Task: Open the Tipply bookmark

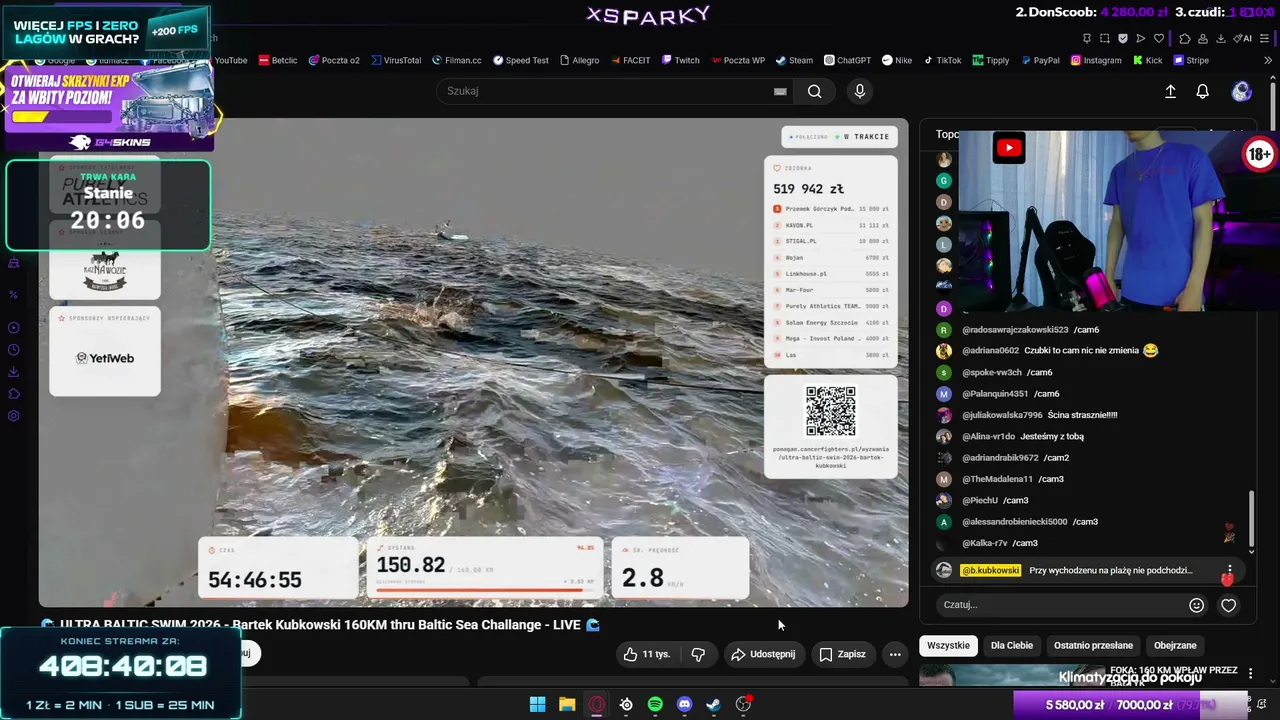Action: click(x=990, y=60)
